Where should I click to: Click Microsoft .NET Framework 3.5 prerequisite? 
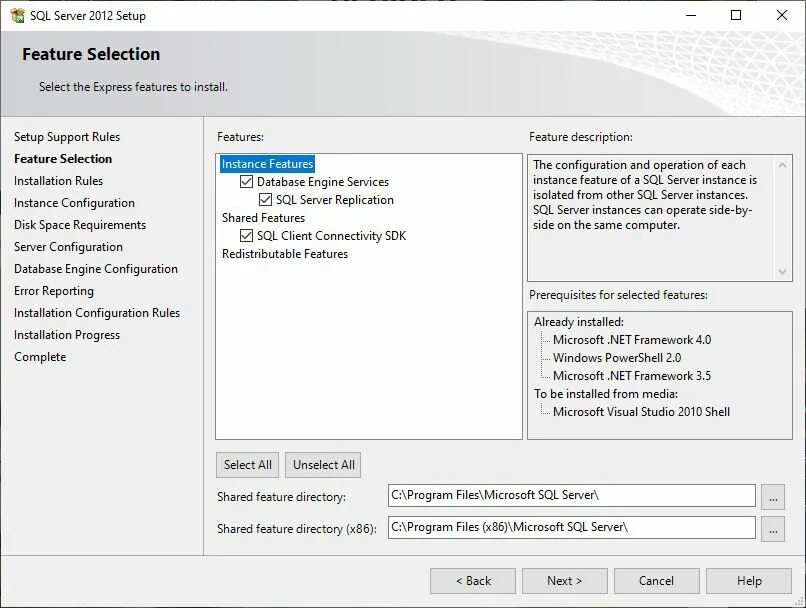(x=632, y=376)
